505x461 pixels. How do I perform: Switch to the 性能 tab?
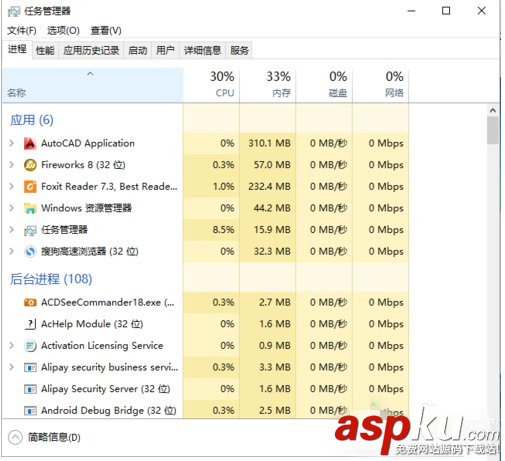click(45, 51)
